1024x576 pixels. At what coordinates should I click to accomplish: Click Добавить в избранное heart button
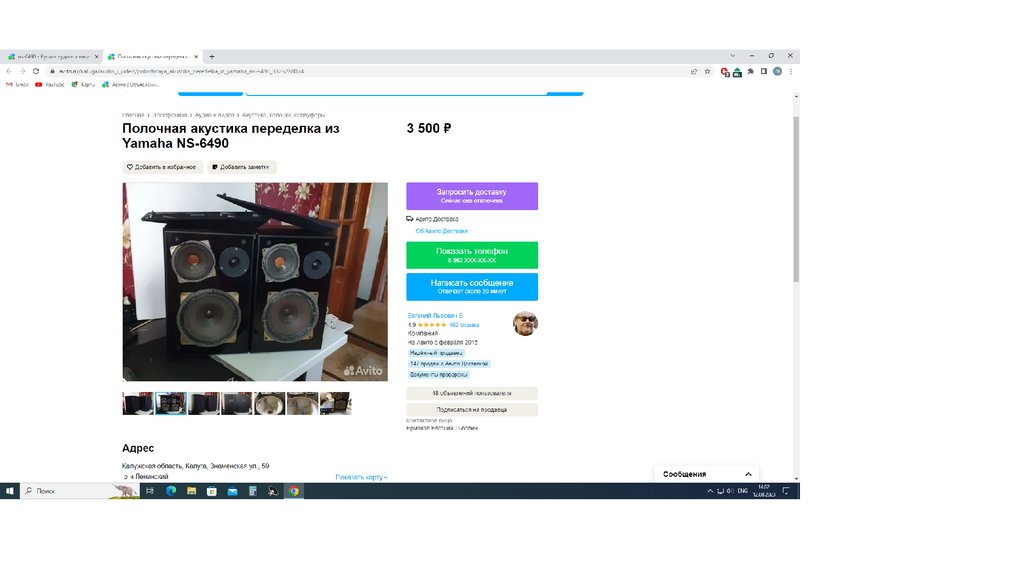point(162,167)
